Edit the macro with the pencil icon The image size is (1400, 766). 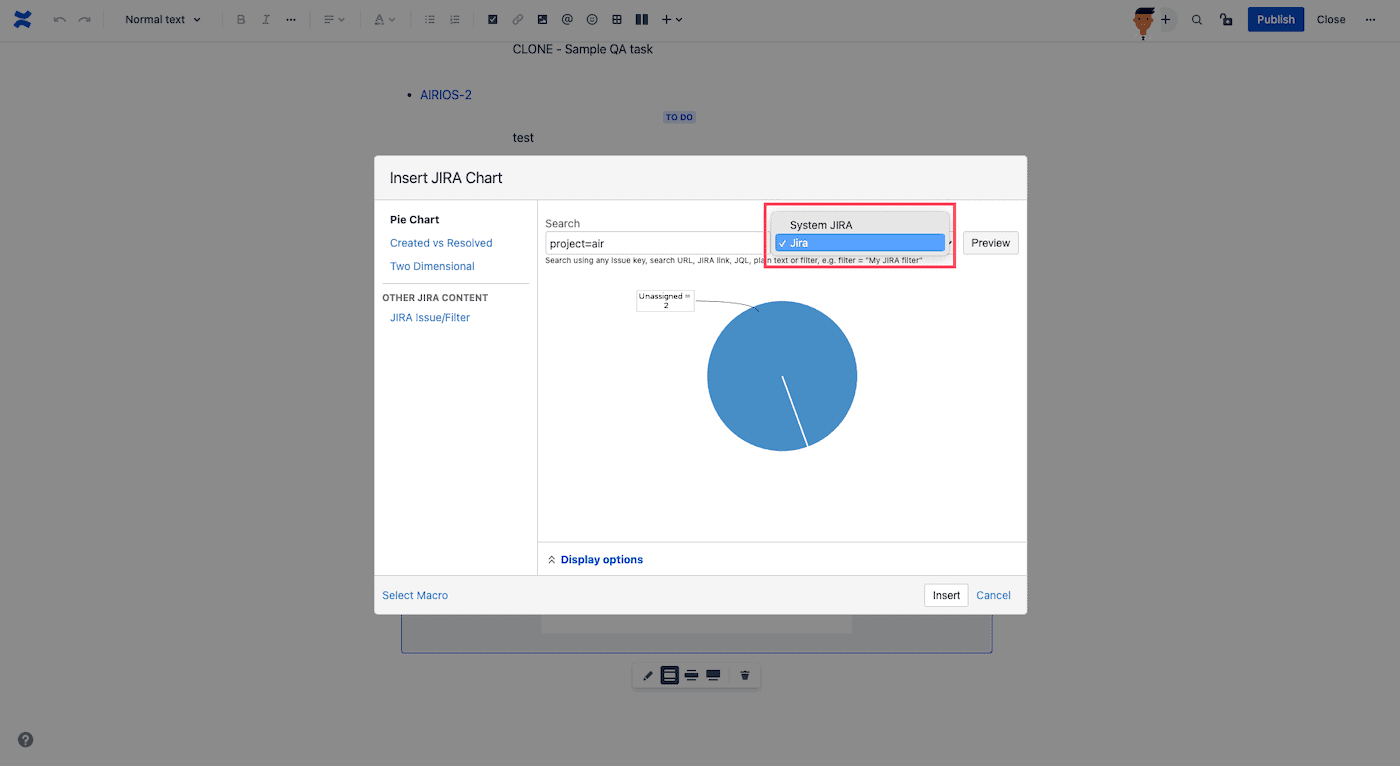point(647,675)
